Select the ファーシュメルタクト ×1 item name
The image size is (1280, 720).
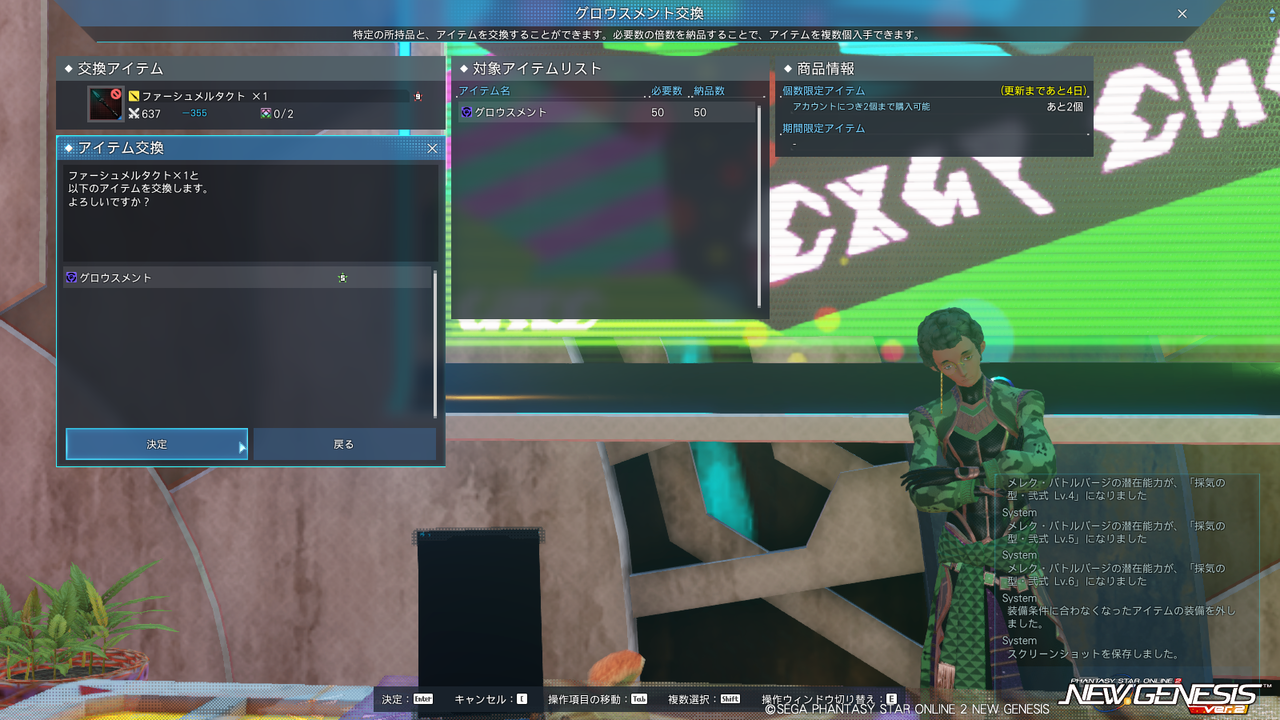pos(205,96)
